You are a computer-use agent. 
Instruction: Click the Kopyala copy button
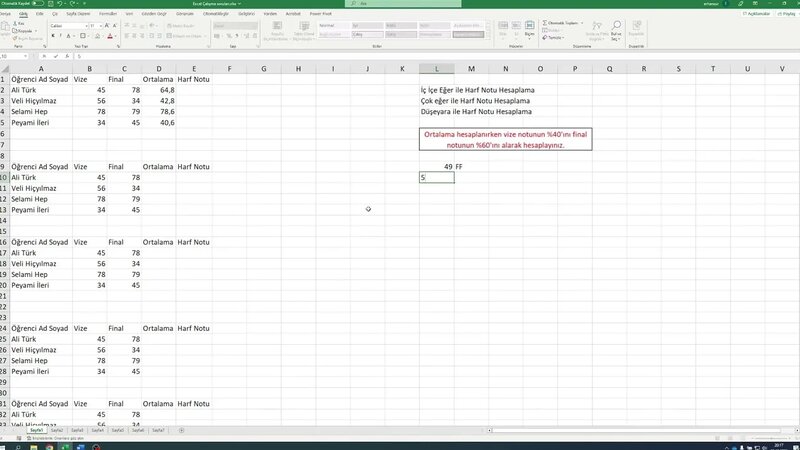pyautogui.click(x=23, y=31)
